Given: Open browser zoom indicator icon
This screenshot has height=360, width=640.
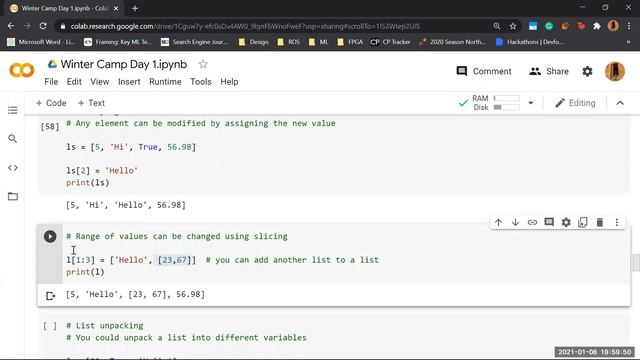Looking at the screenshot, I should [x=496, y=26].
